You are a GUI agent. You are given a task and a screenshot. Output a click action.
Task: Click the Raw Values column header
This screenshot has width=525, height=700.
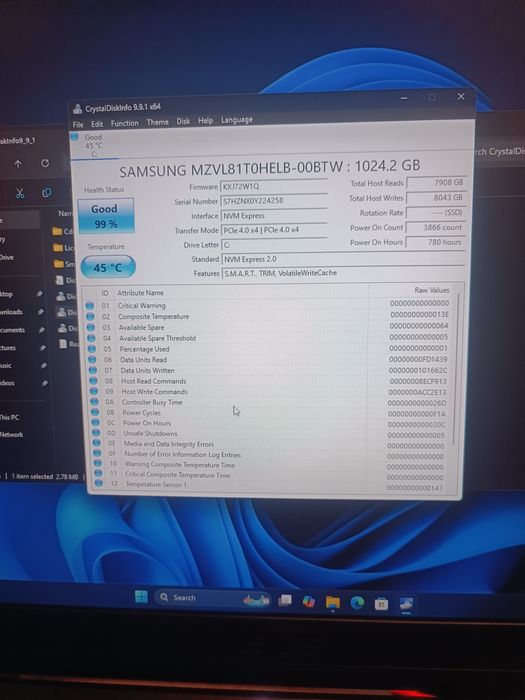[432, 290]
